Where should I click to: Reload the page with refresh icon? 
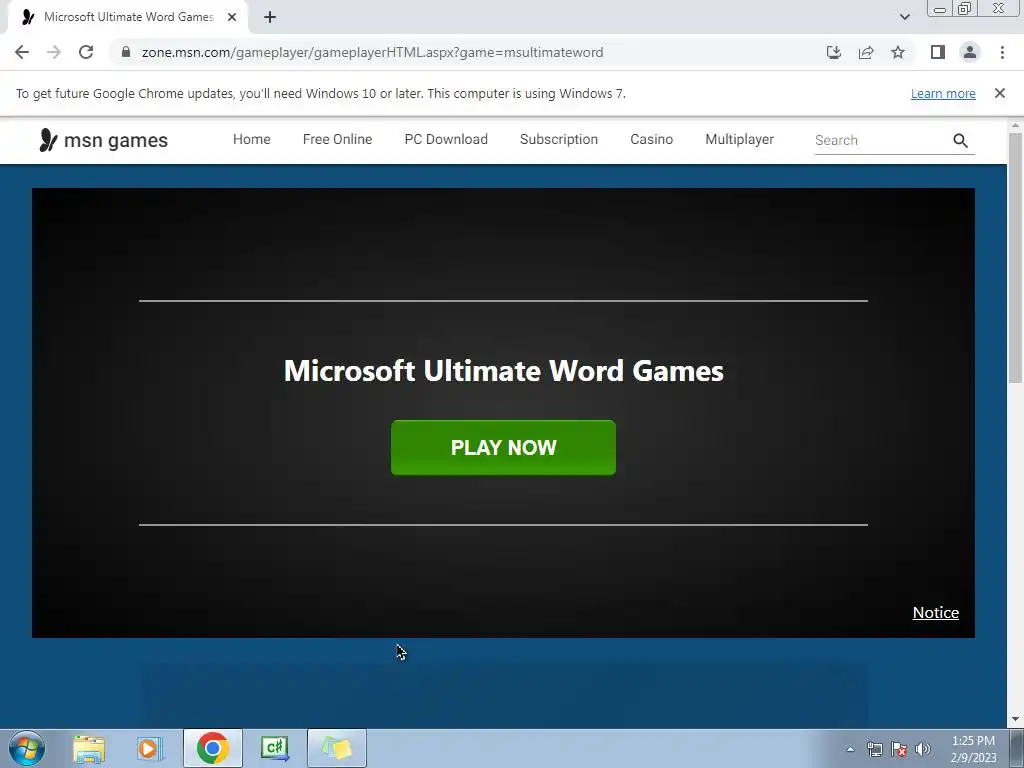(x=86, y=52)
